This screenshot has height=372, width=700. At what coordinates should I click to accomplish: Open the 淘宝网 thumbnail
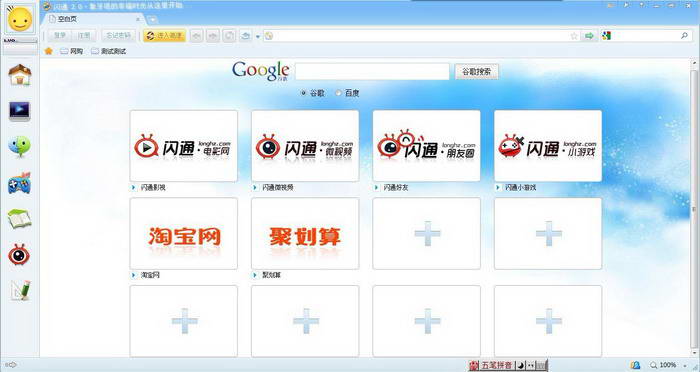tap(183, 234)
